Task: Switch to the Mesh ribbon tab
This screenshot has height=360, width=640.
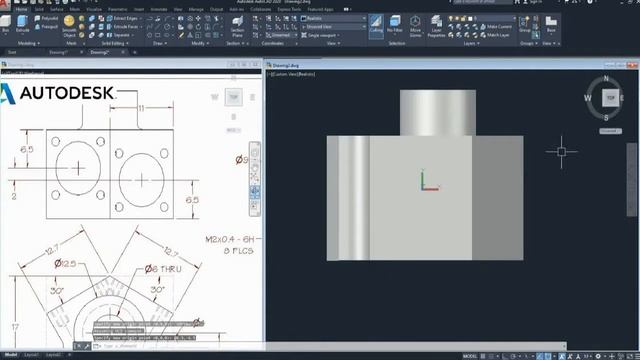Action: point(75,9)
